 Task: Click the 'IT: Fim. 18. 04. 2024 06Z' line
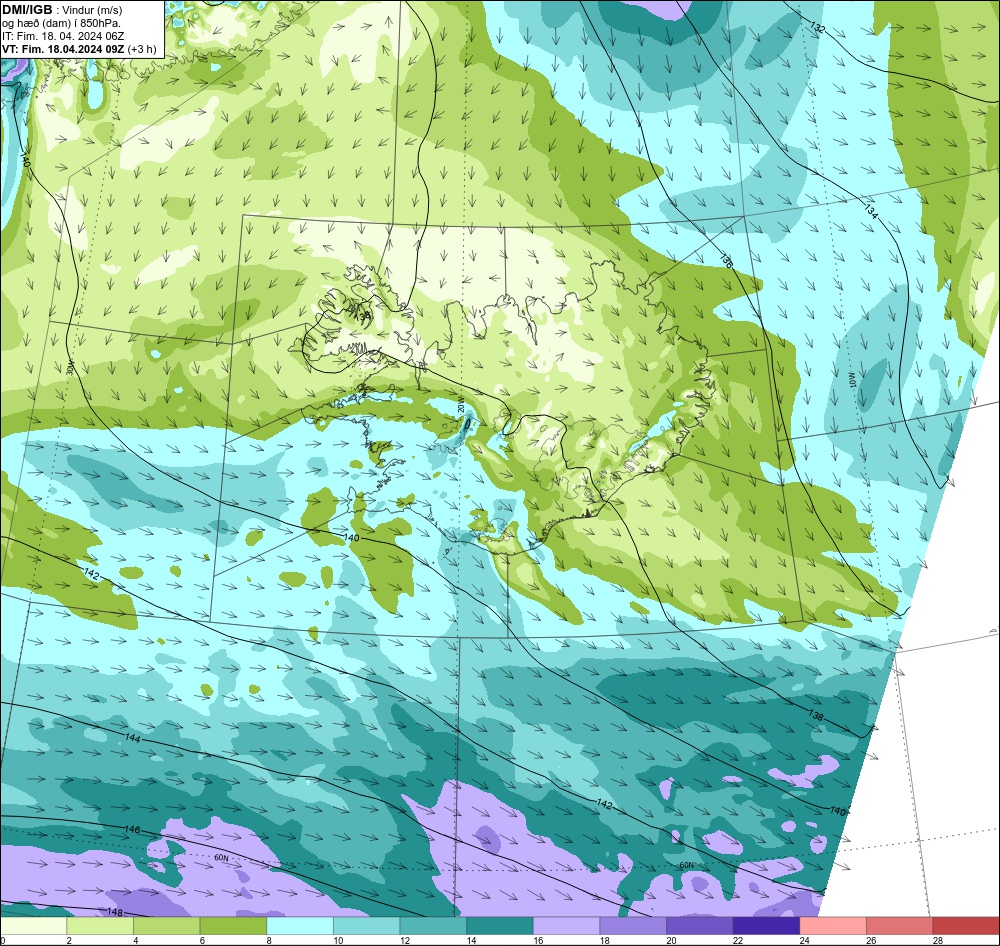pos(63,36)
